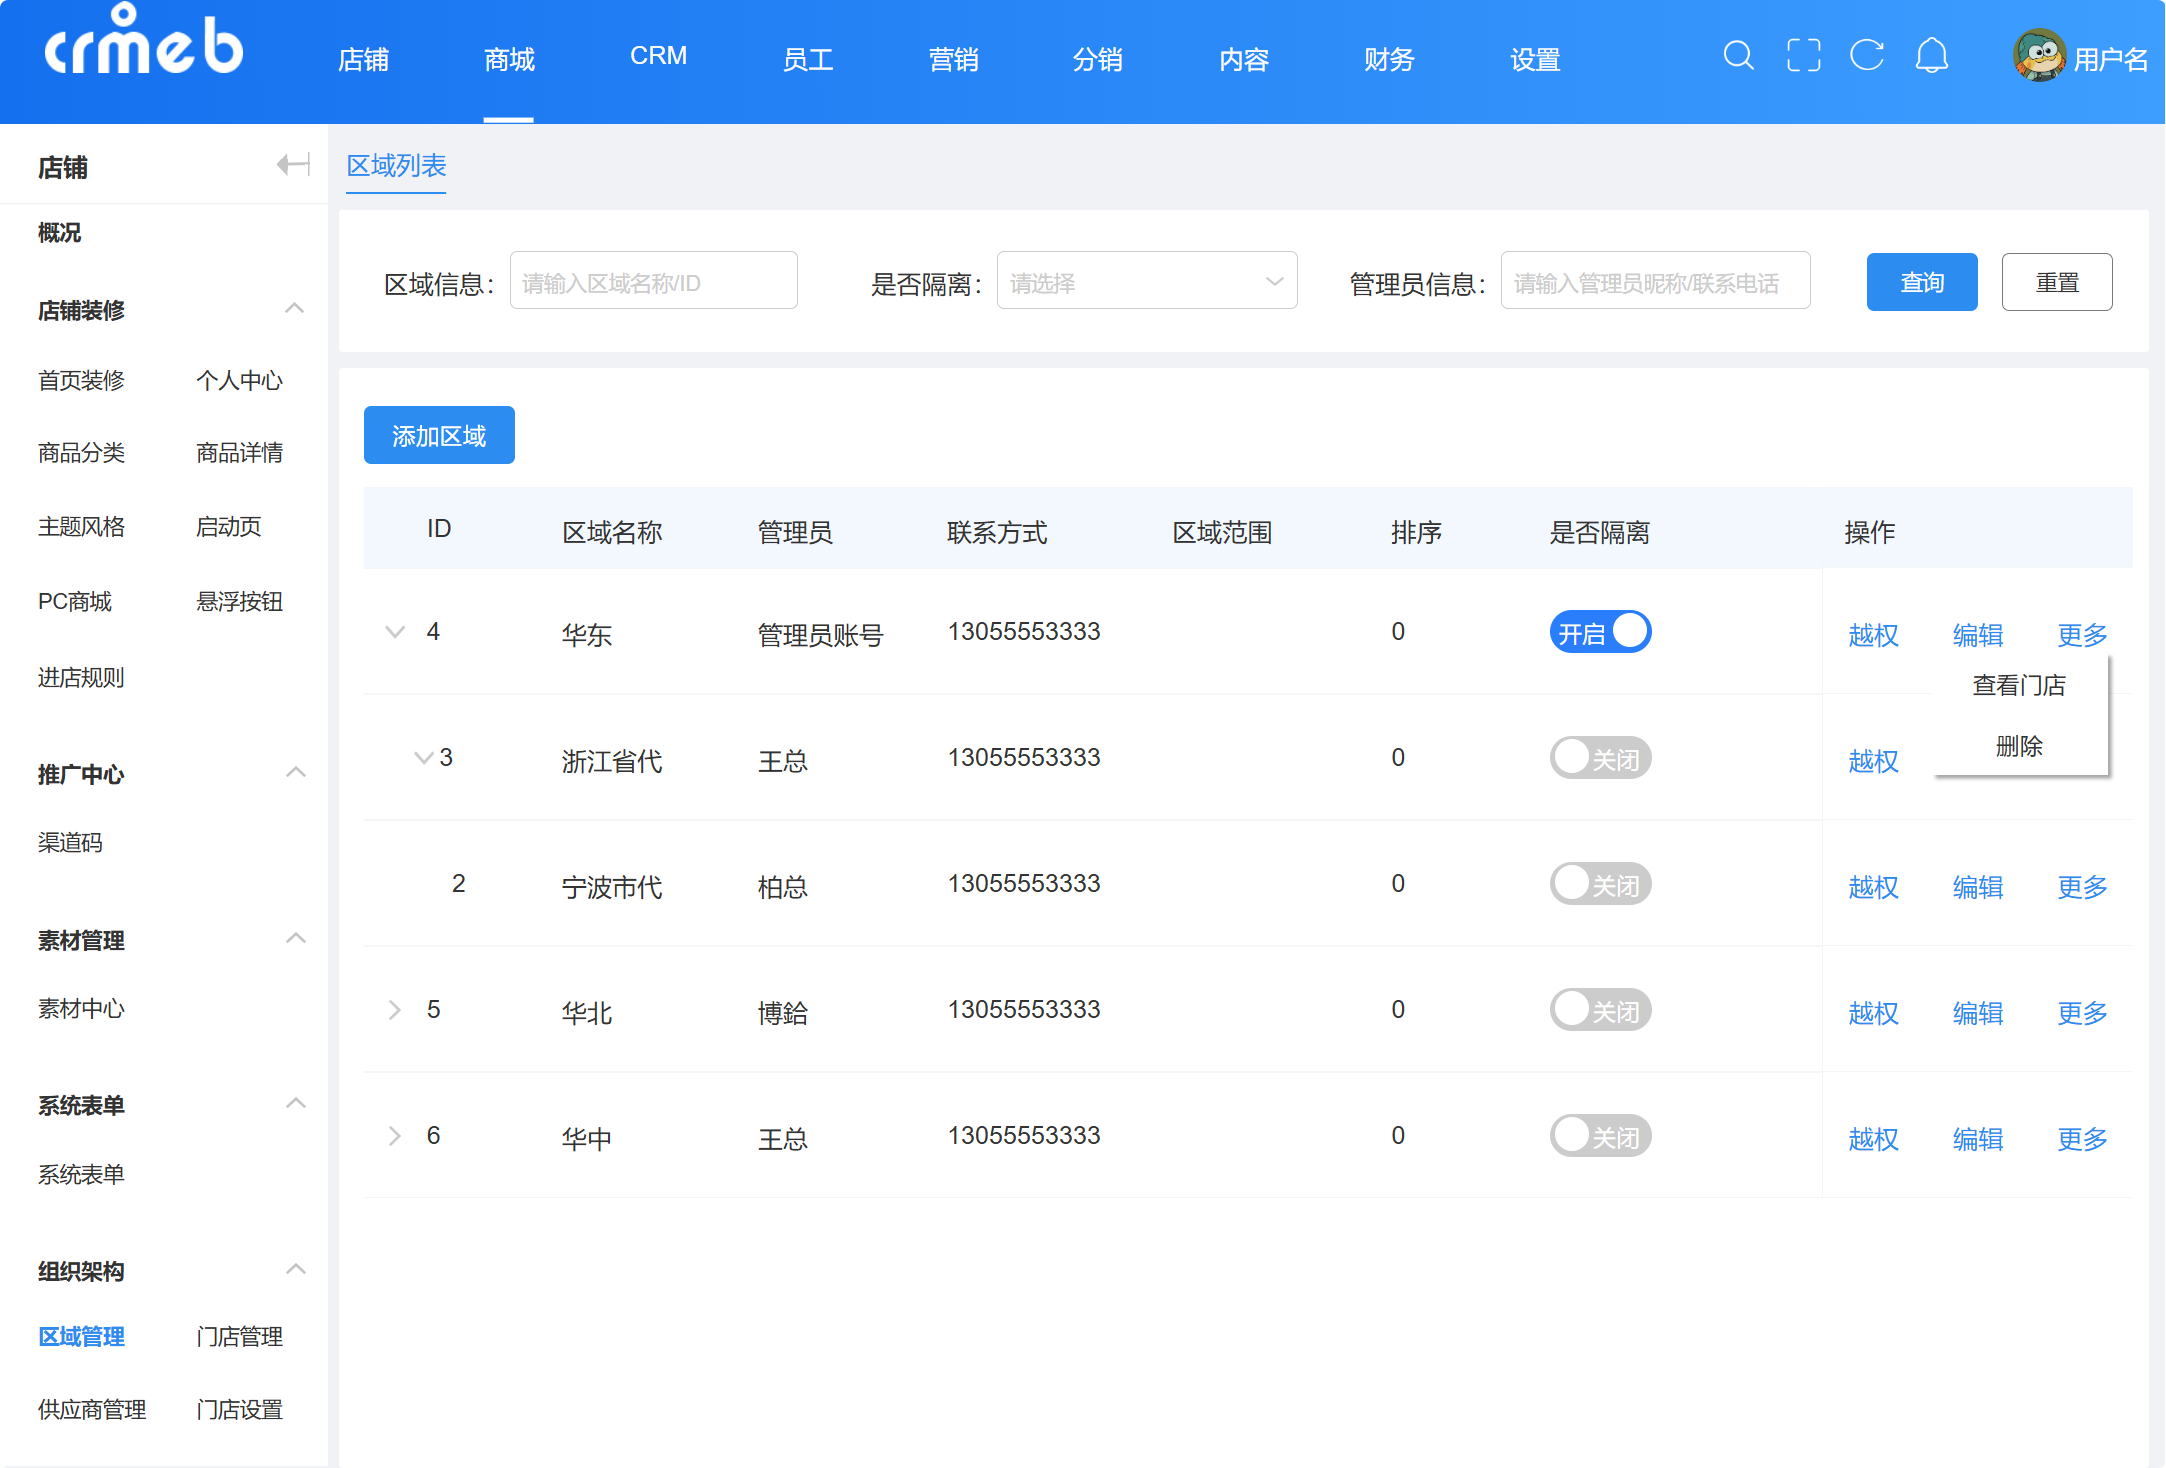The height and width of the screenshot is (1468, 2166).
Task: Choose 删除 from the more menu
Action: point(2019,746)
